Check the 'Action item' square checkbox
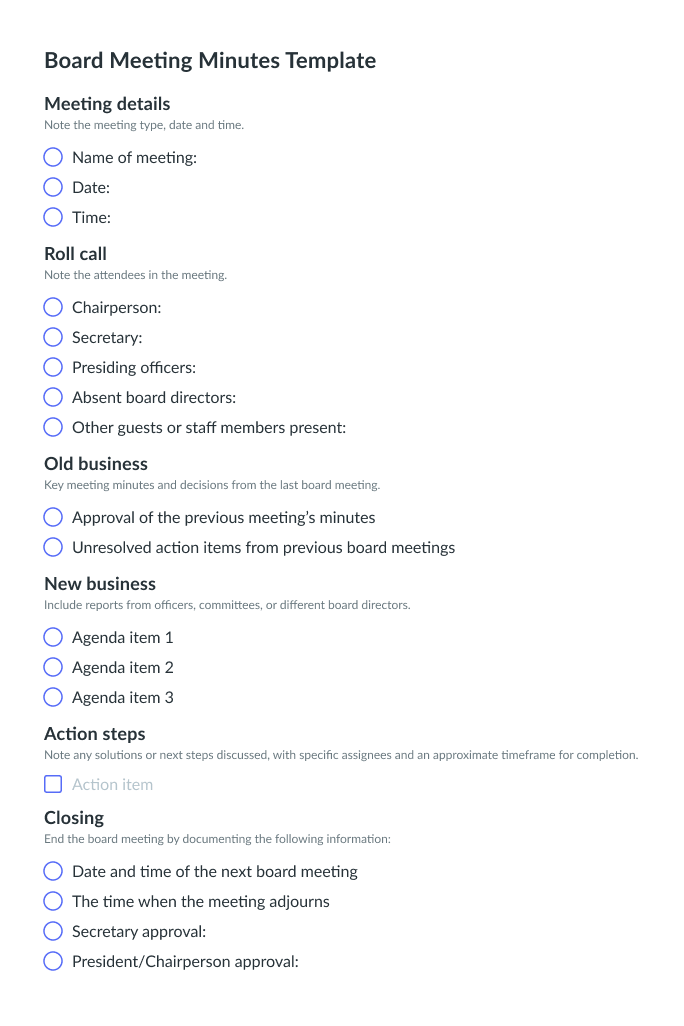Screen dimensions: 684x1026 (x=53, y=784)
